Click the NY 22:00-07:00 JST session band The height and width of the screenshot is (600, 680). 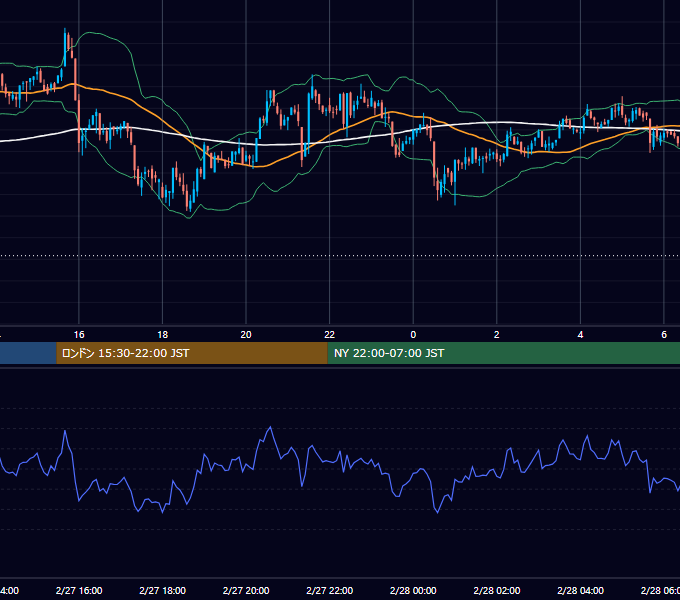(503, 353)
